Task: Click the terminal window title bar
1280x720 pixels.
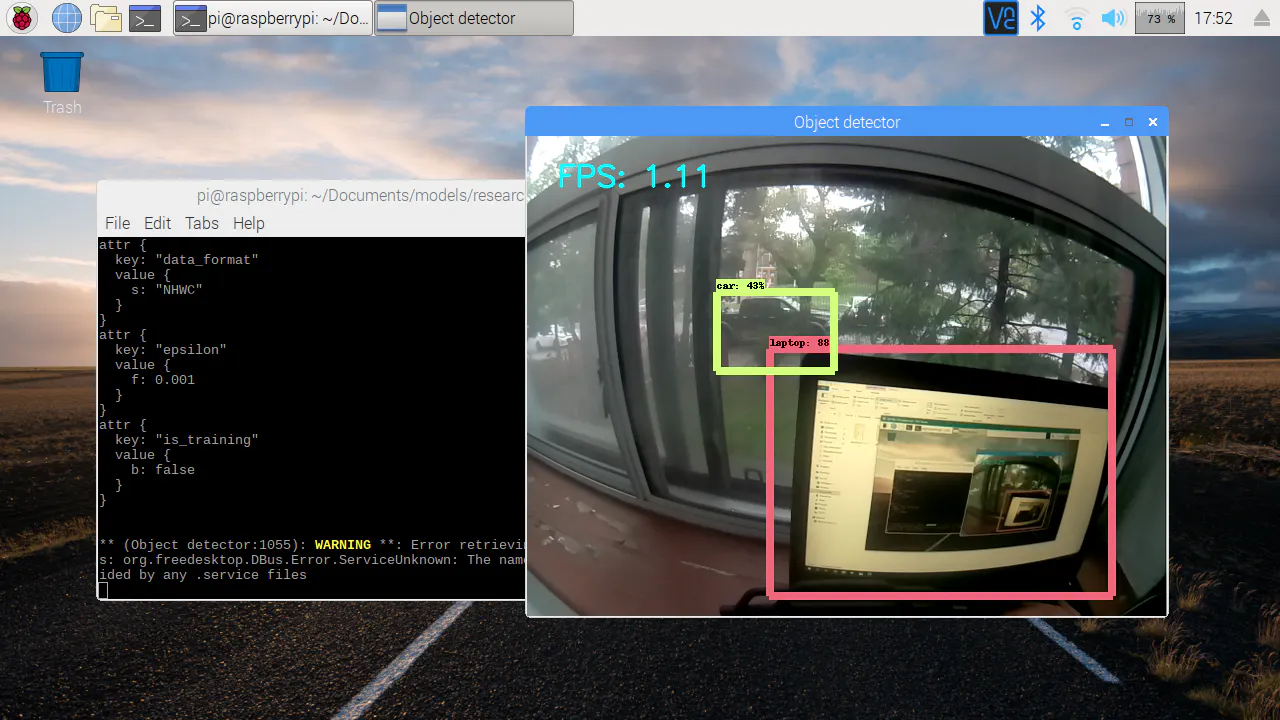Action: (312, 196)
